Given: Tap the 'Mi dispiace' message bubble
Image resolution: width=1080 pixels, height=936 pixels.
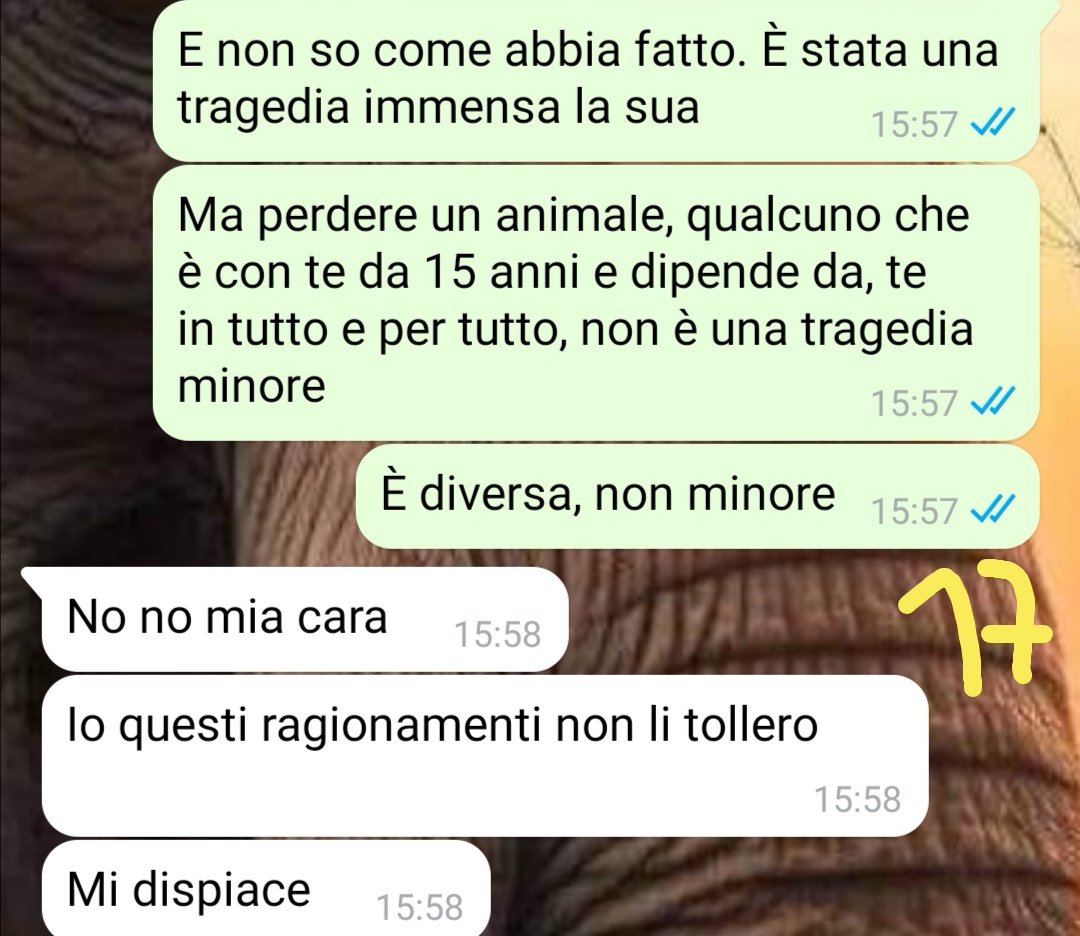Looking at the screenshot, I should [x=266, y=888].
